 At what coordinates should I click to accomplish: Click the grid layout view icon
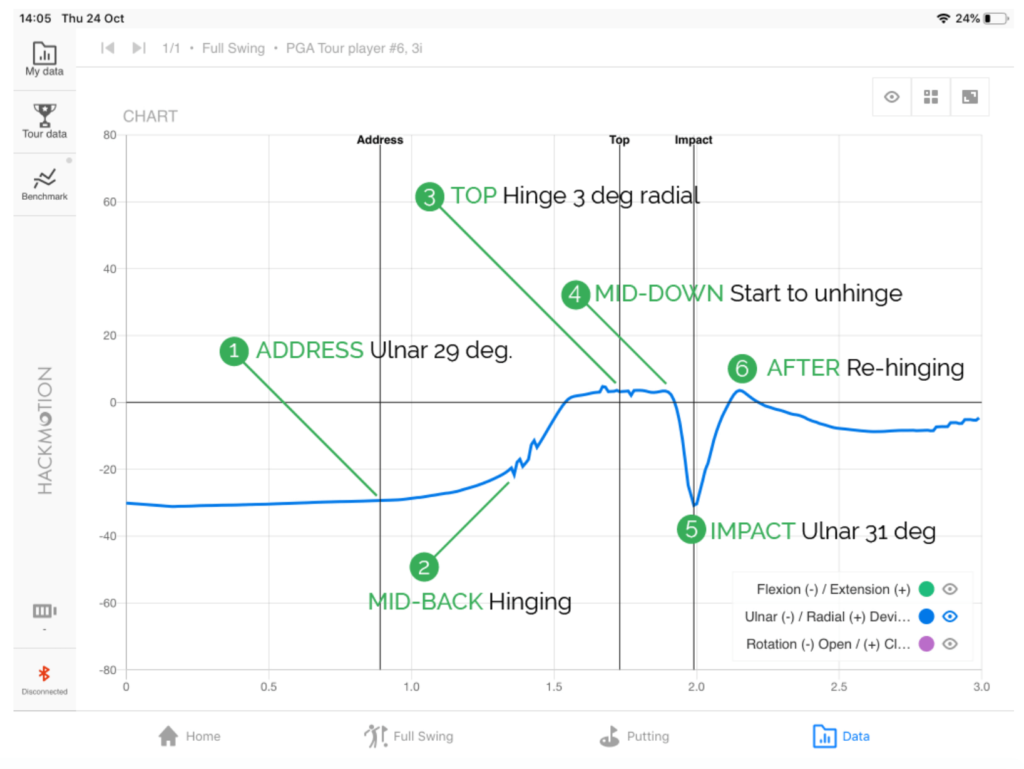click(x=931, y=97)
